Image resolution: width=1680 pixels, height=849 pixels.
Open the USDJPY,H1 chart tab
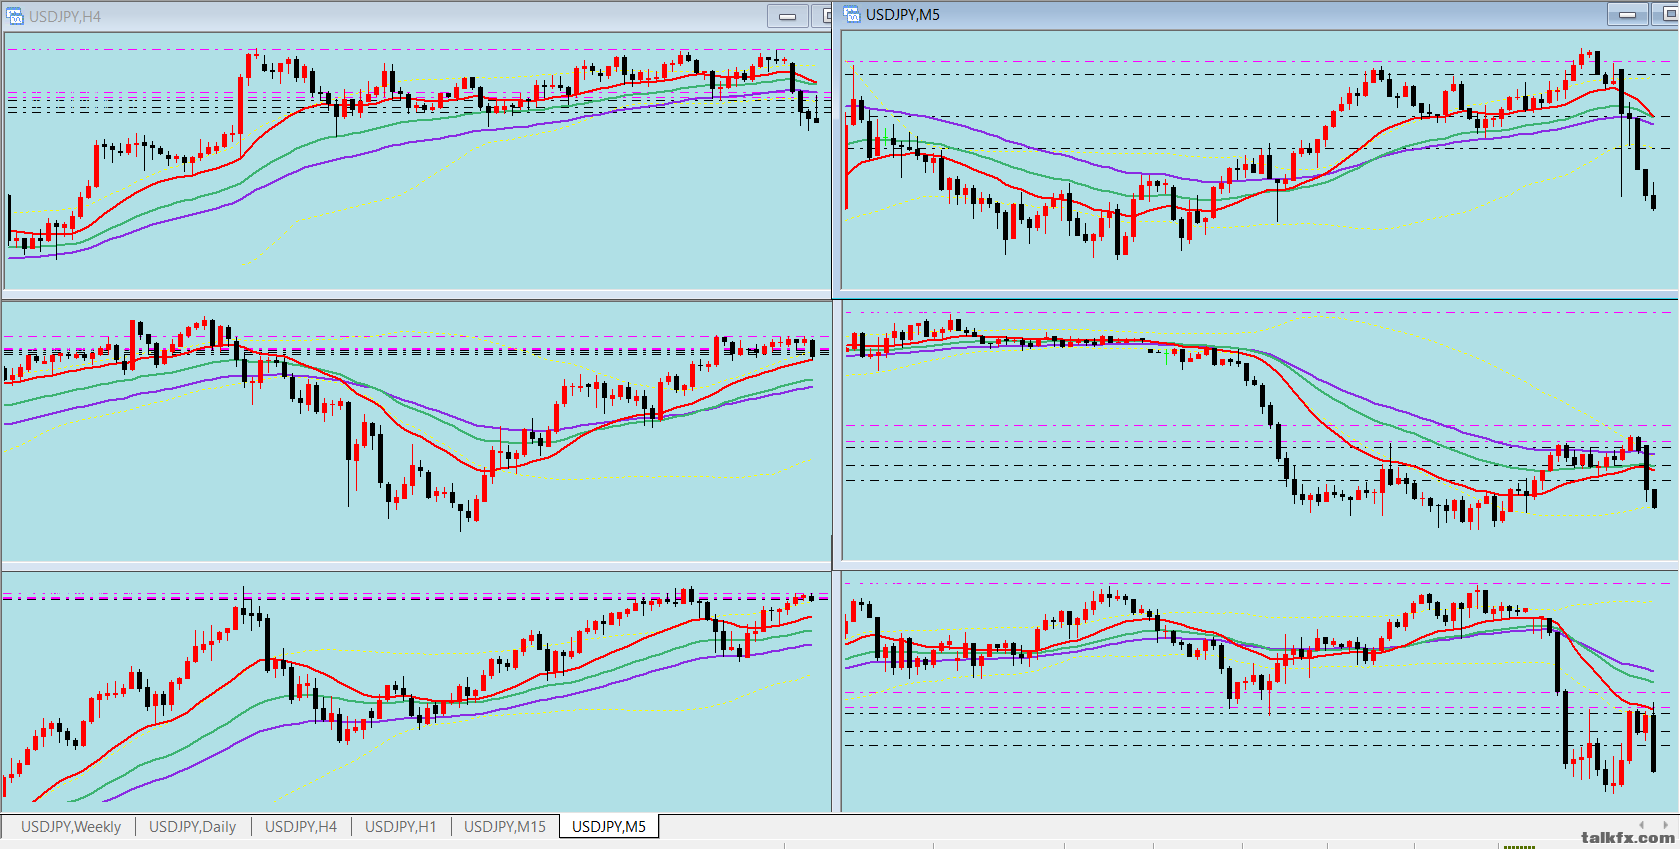point(401,826)
